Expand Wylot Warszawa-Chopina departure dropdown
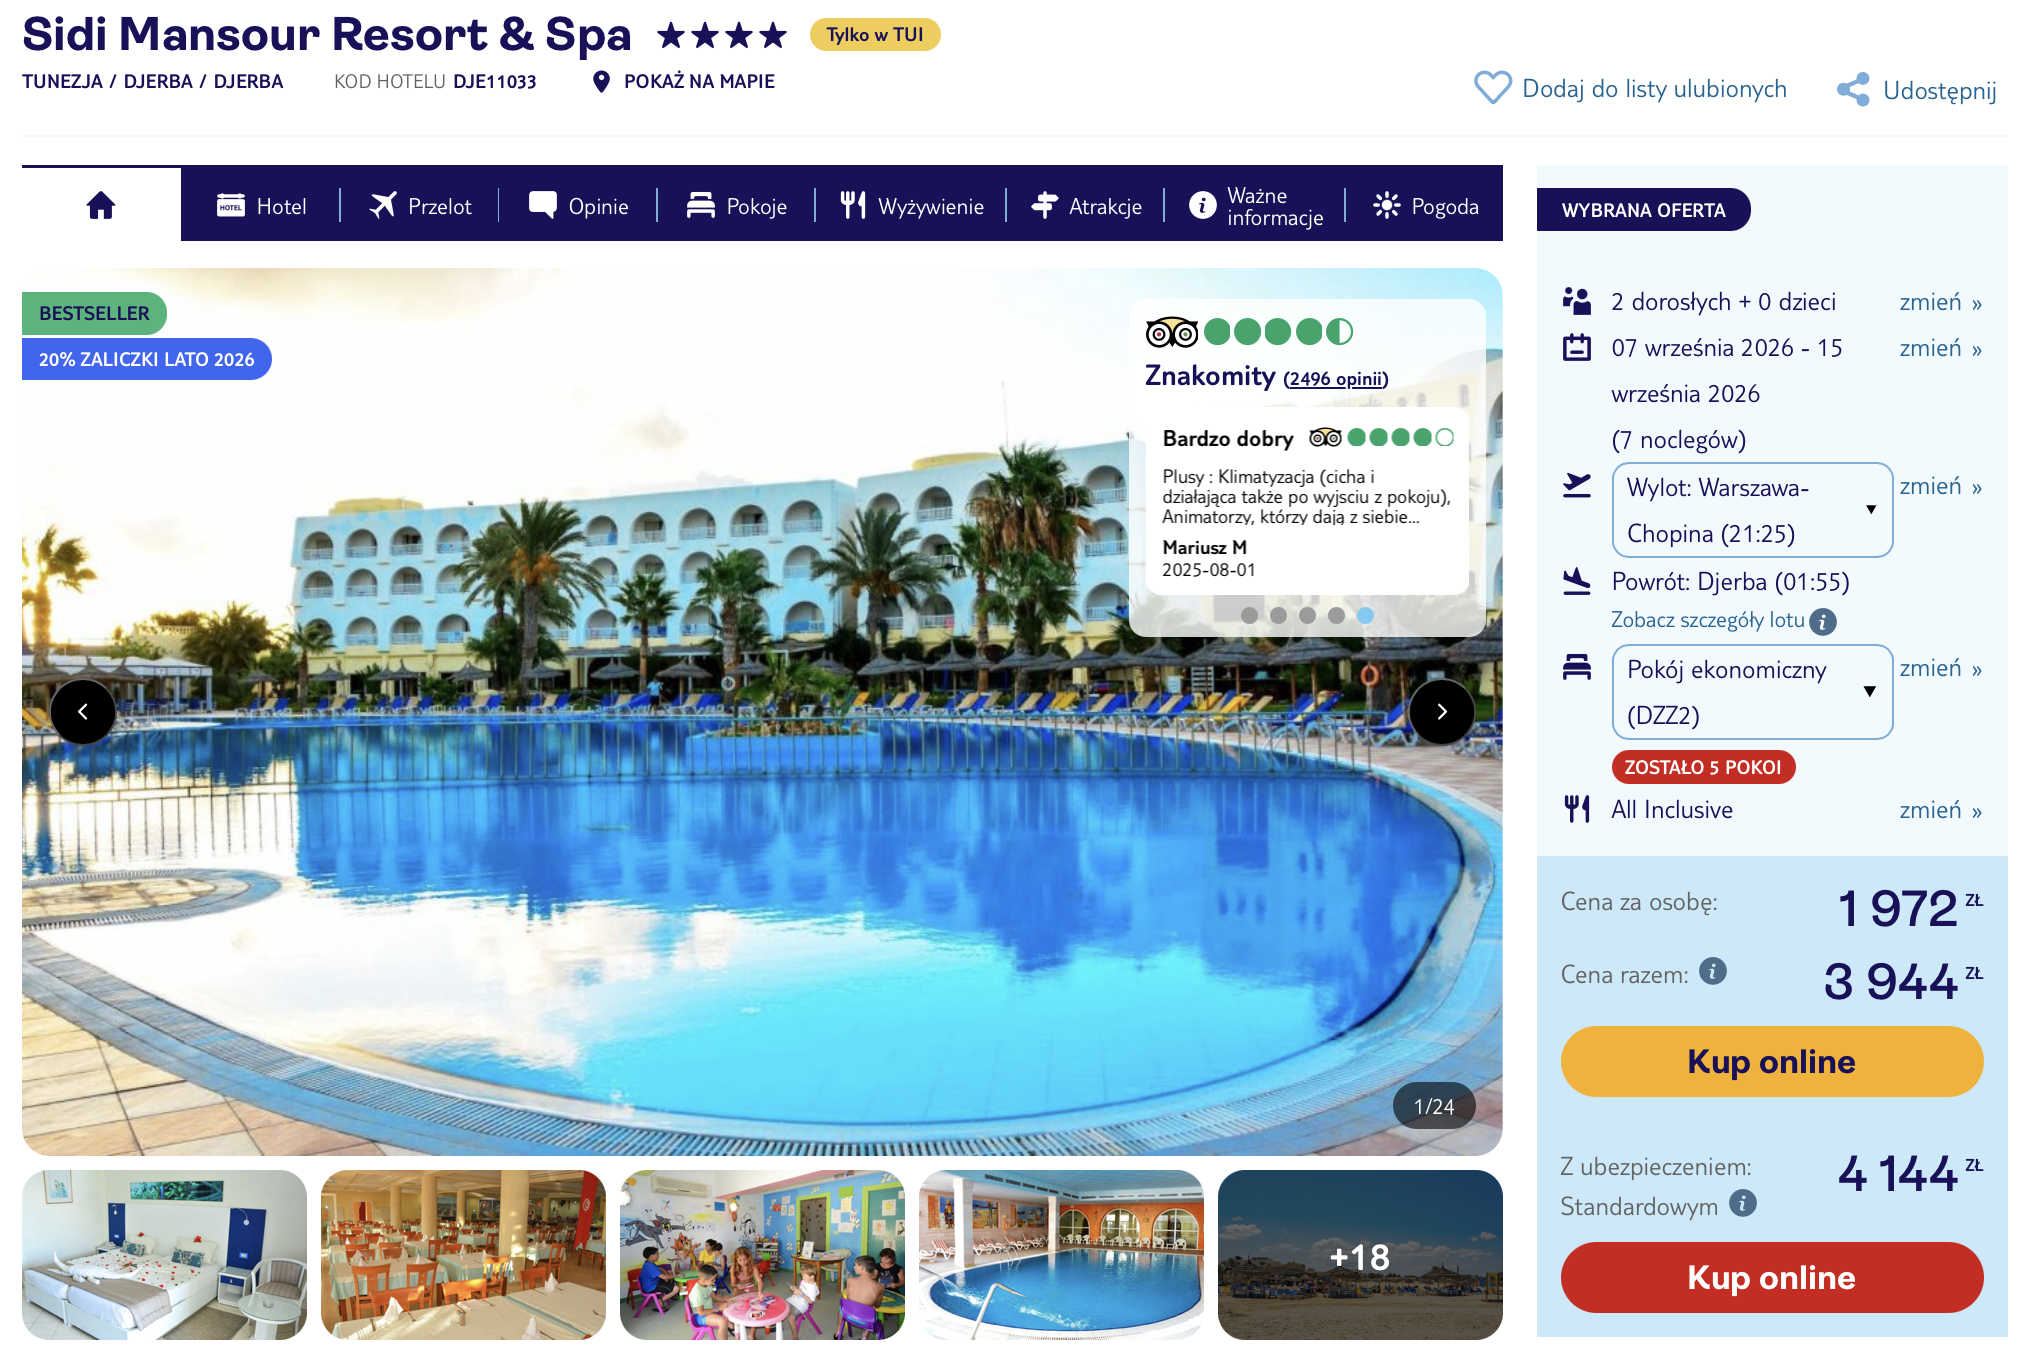 click(1752, 510)
